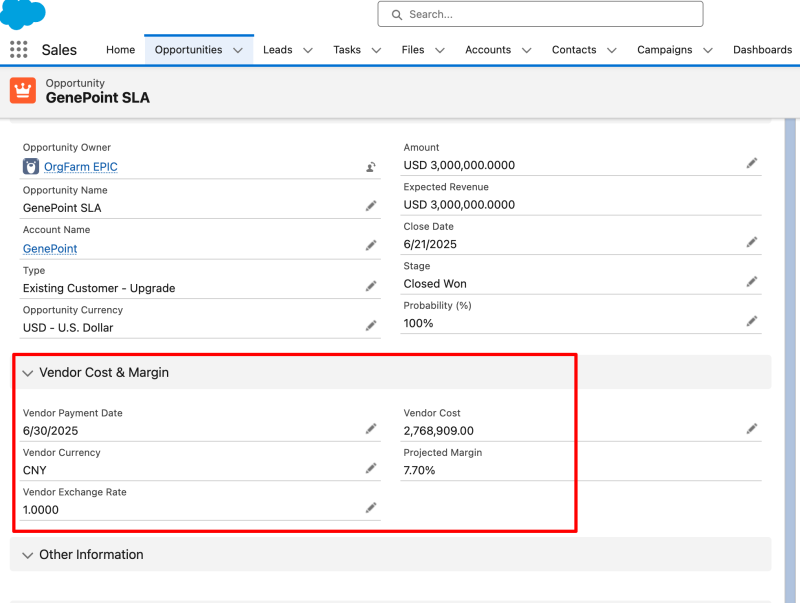
Task: Edit the Stage field pencil icon
Action: click(752, 281)
